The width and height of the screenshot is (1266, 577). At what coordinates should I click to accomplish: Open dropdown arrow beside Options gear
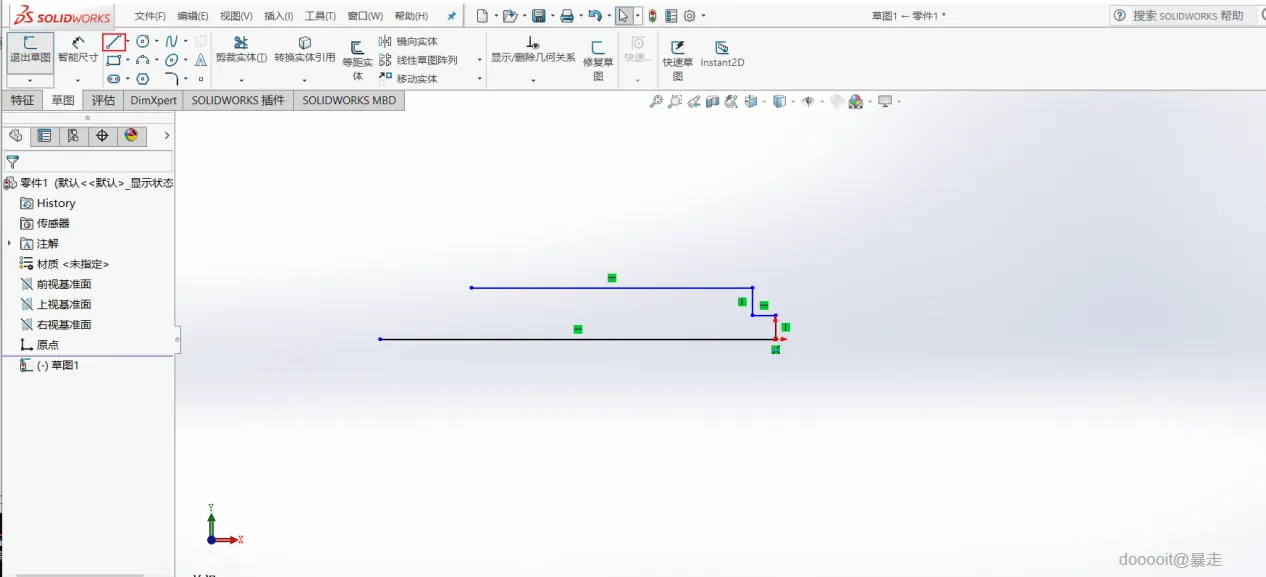(703, 16)
